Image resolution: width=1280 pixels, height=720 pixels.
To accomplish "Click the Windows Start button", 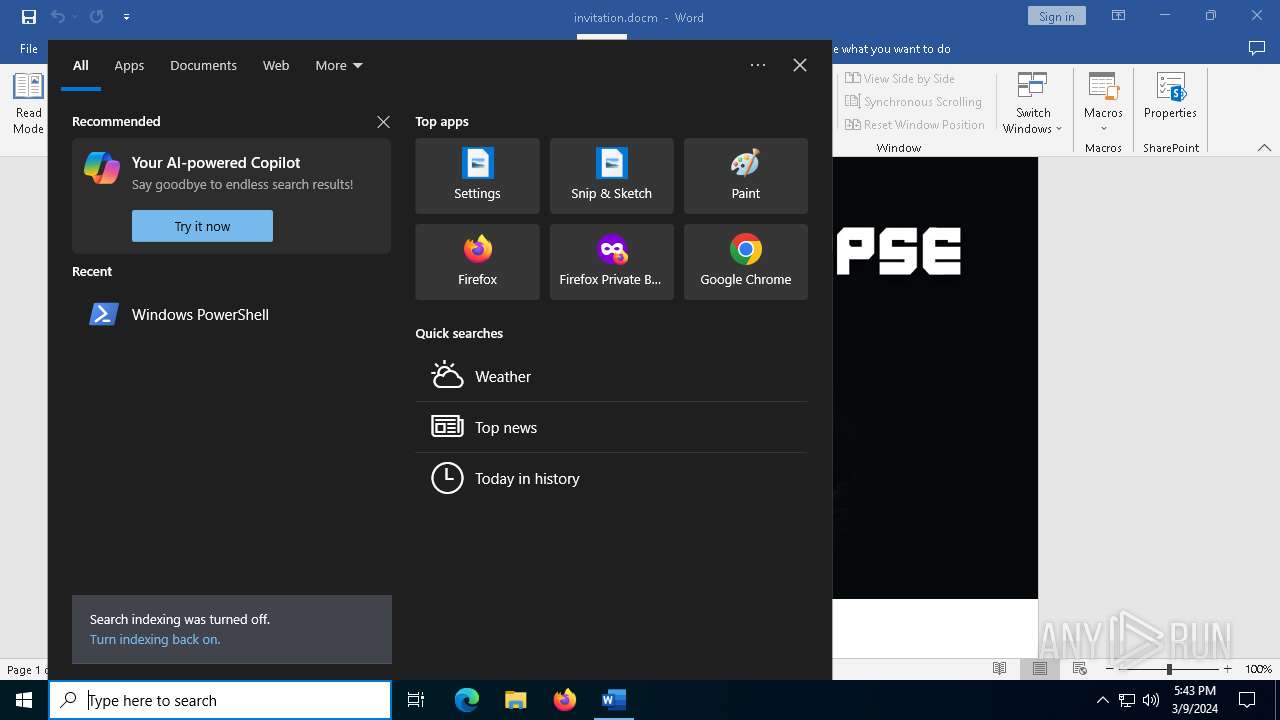I will point(24,700).
